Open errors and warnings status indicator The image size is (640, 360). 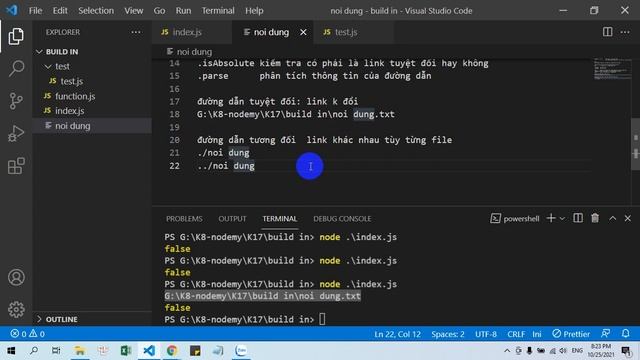tap(27, 334)
